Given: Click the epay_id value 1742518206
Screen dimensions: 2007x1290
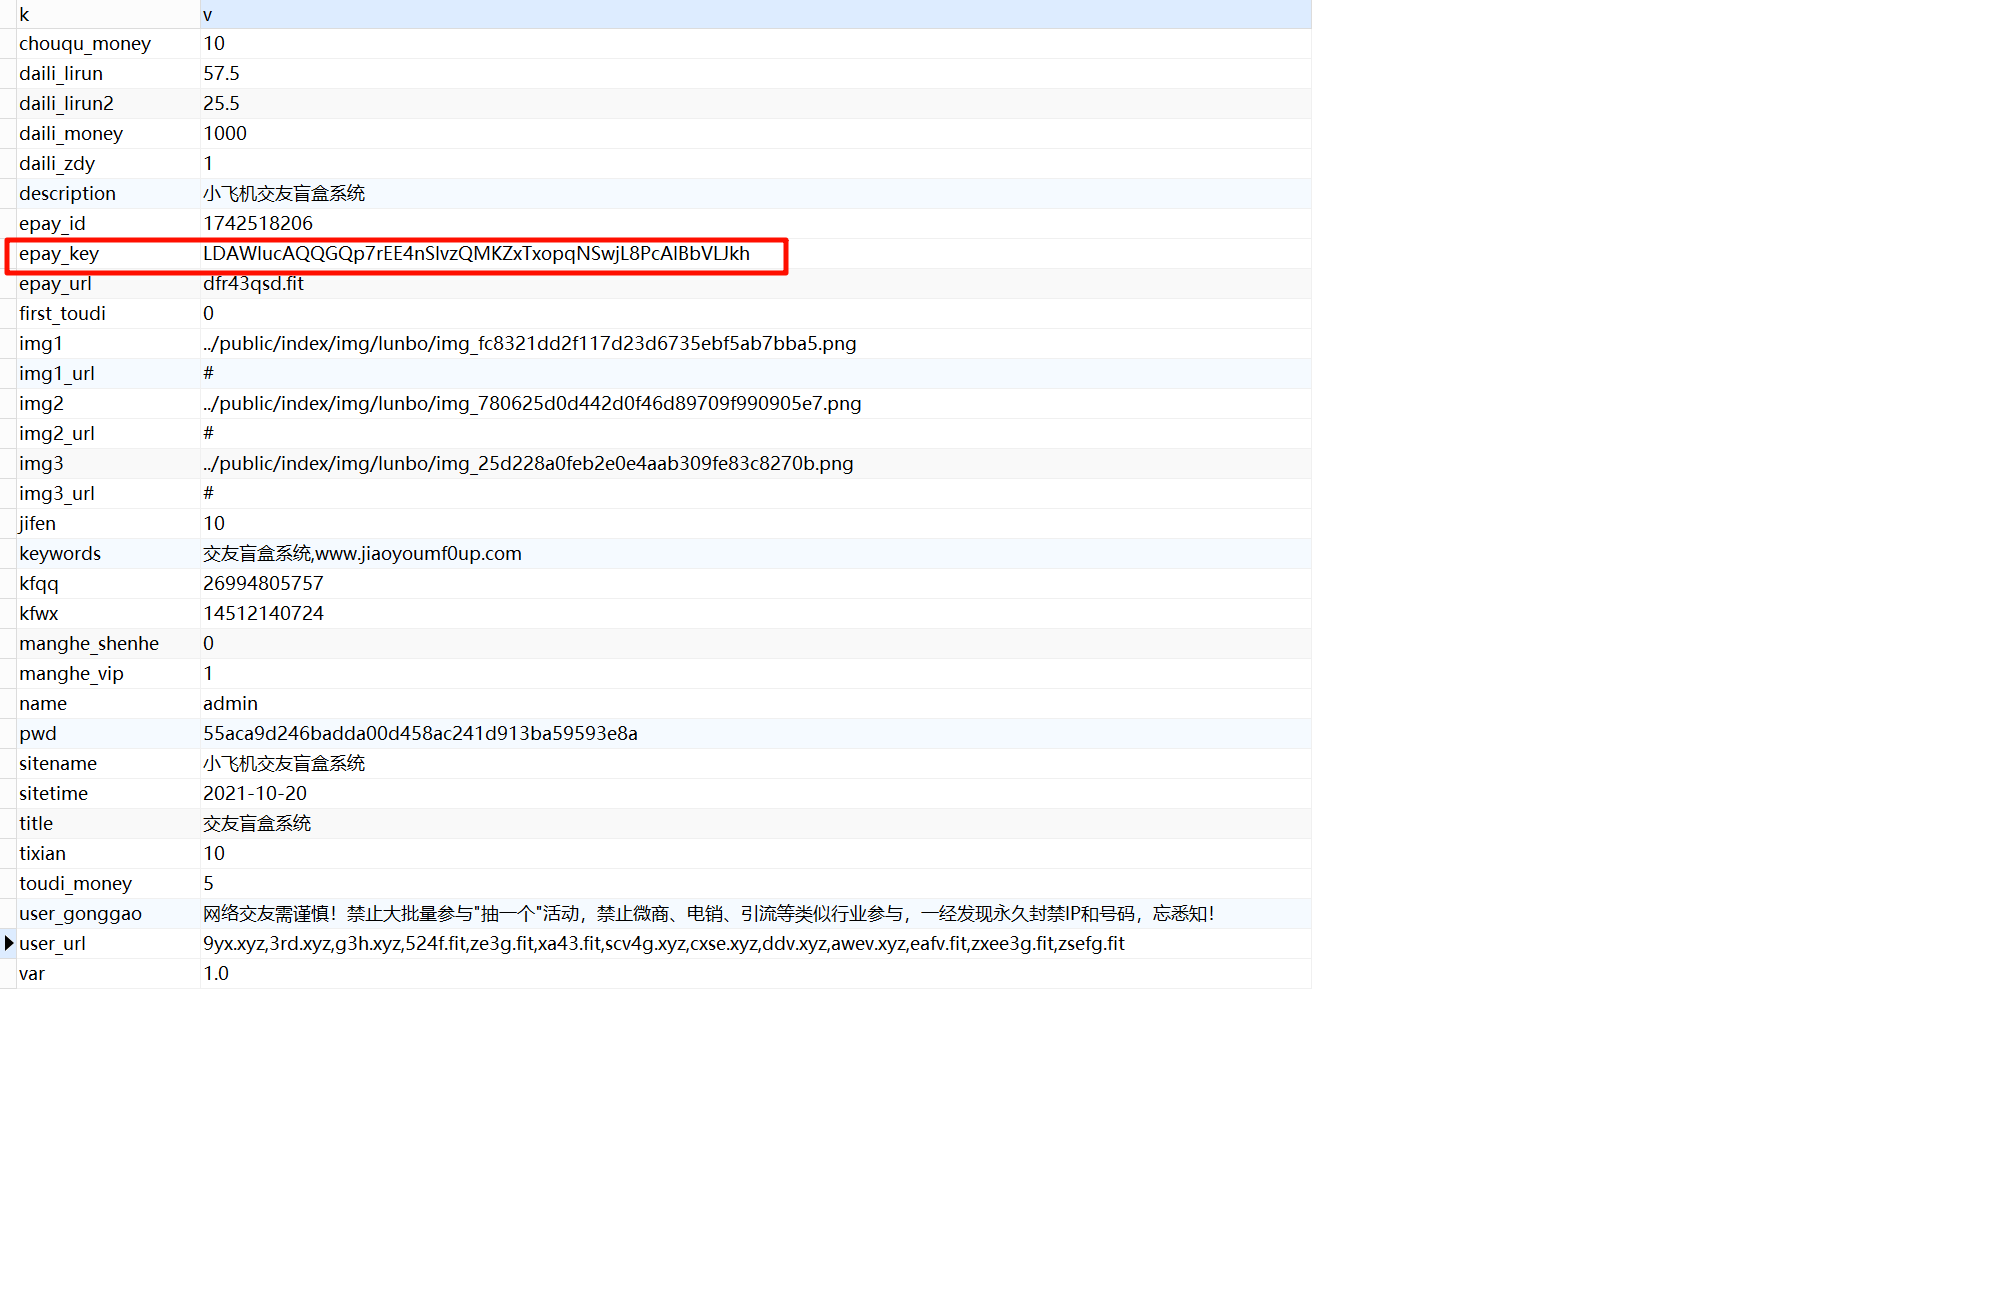Looking at the screenshot, I should (258, 224).
